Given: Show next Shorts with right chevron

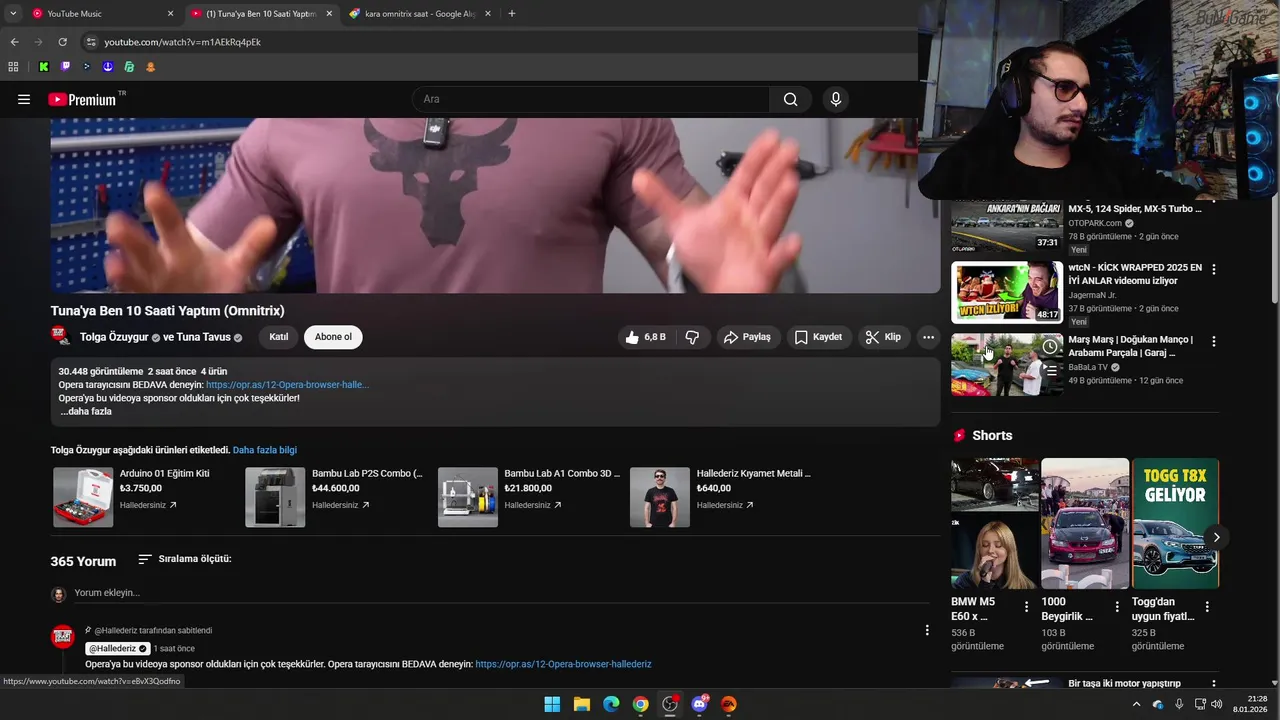Looking at the screenshot, I should 1216,537.
